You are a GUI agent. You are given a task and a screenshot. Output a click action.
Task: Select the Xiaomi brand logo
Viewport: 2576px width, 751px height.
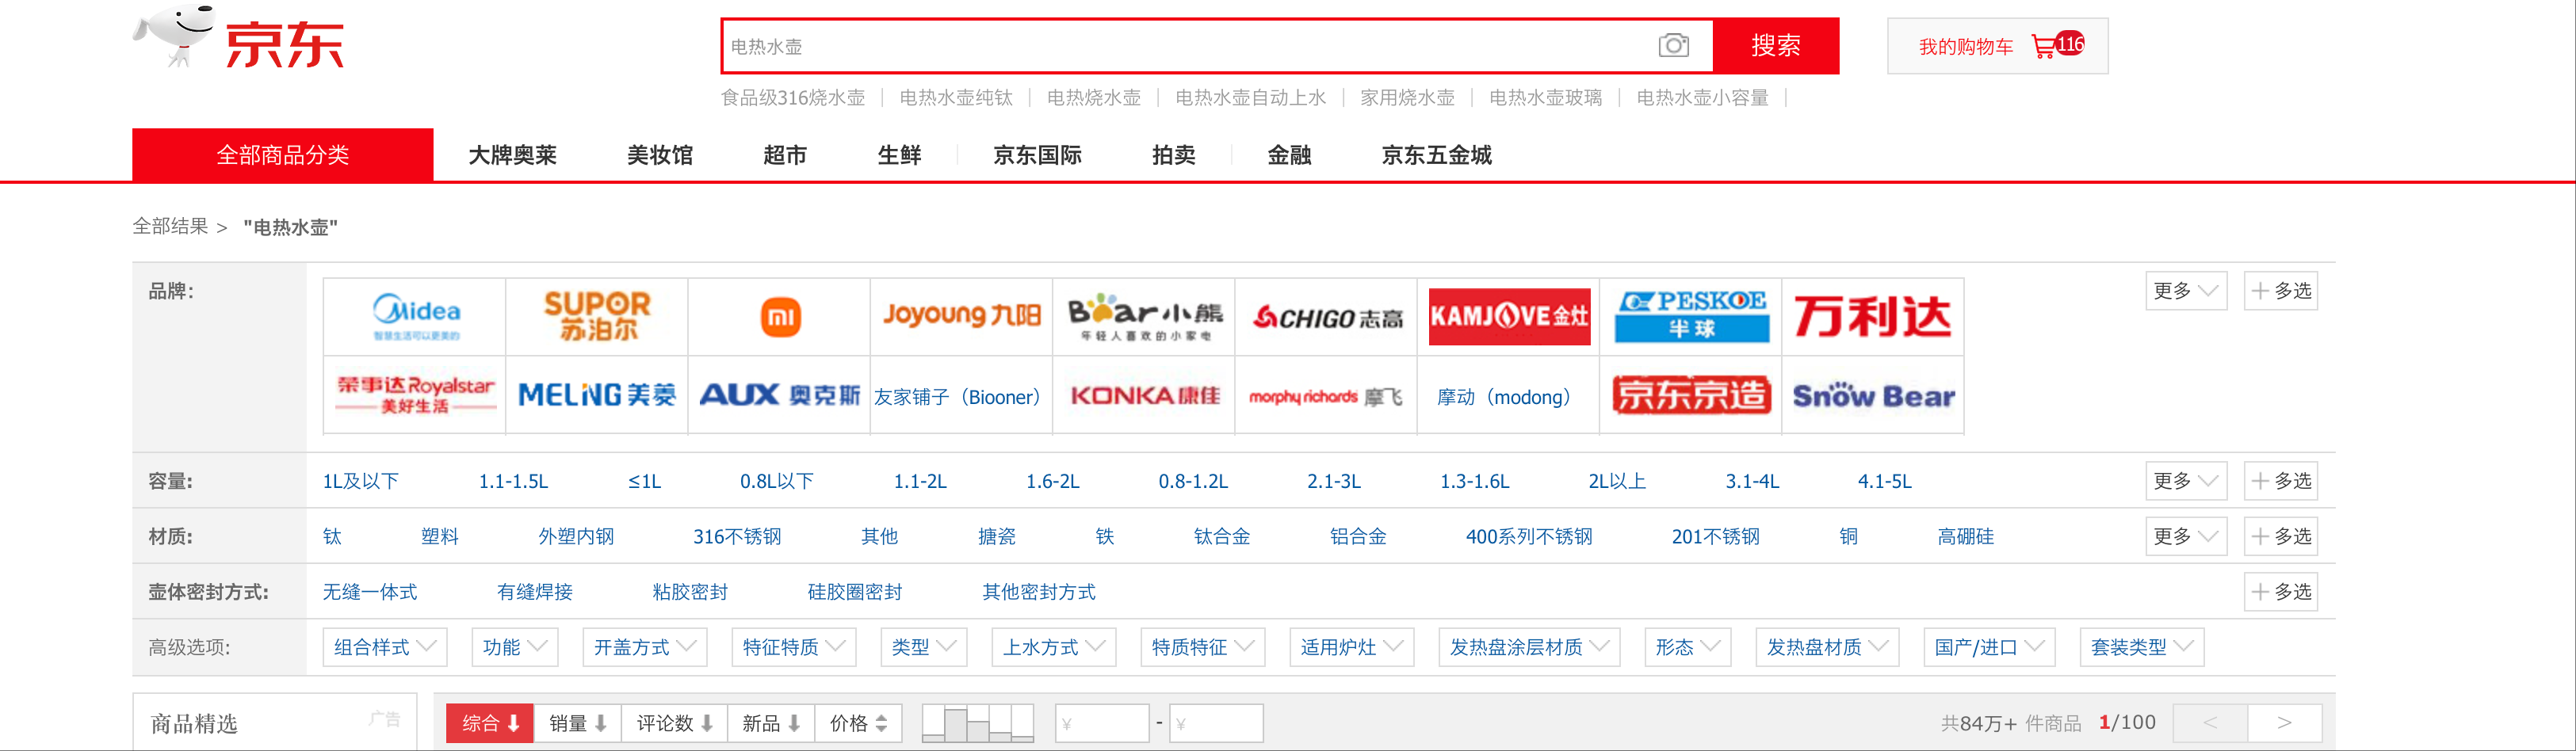point(780,317)
